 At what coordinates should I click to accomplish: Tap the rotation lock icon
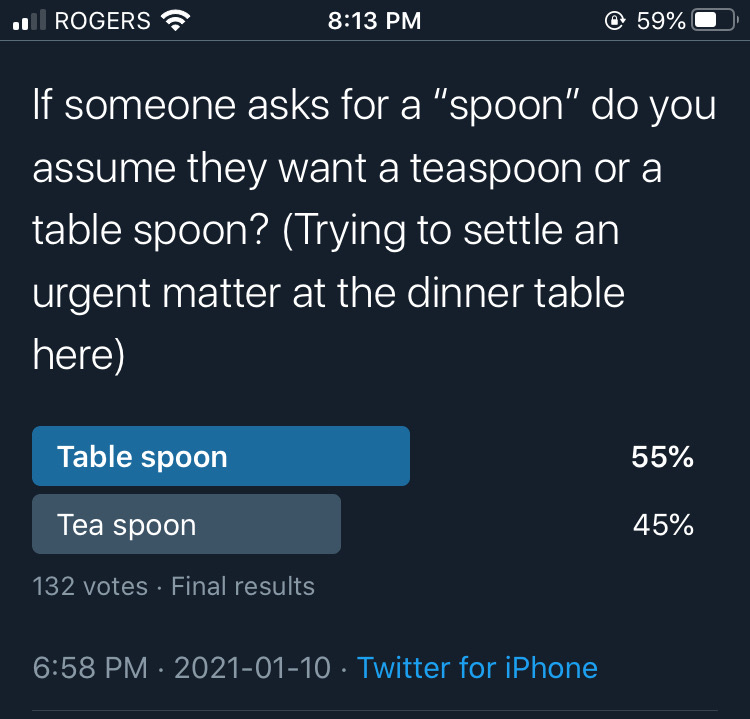click(x=616, y=21)
